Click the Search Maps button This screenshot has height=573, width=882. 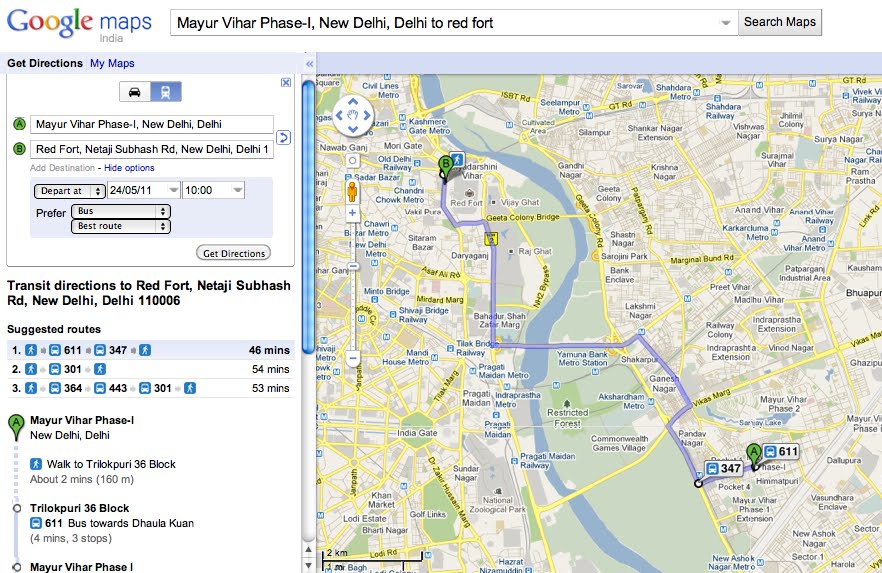pos(780,22)
